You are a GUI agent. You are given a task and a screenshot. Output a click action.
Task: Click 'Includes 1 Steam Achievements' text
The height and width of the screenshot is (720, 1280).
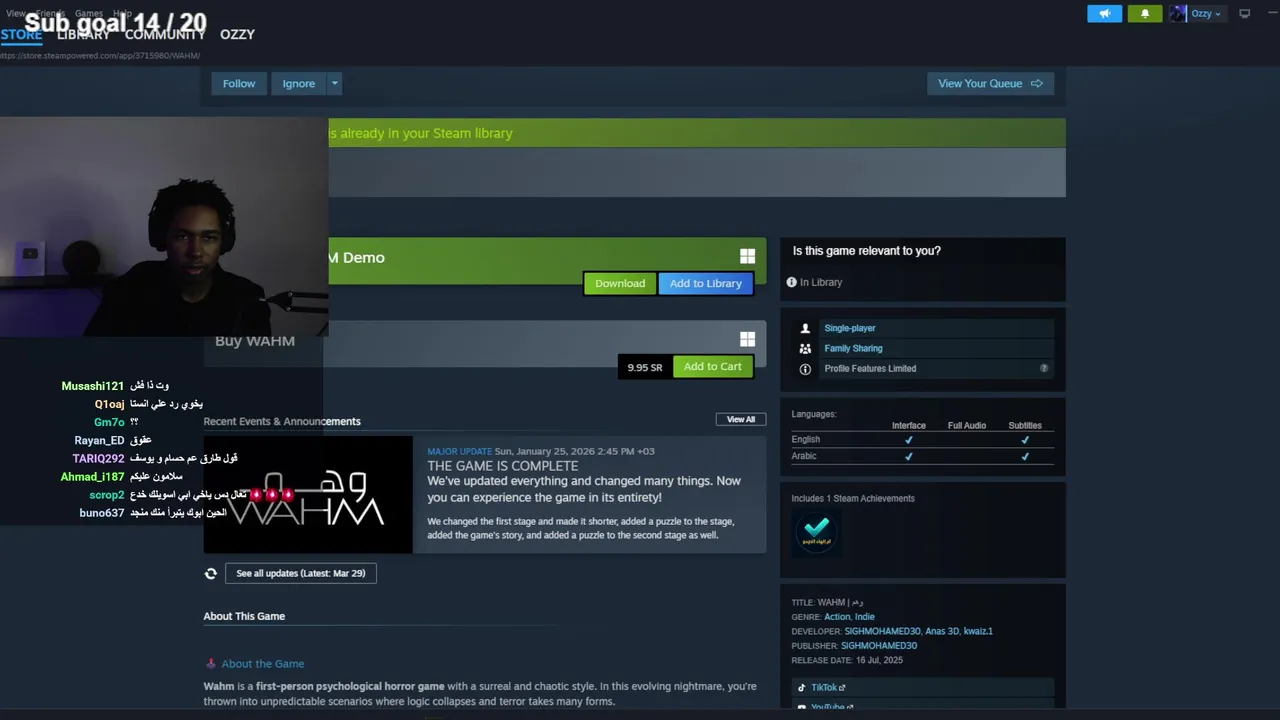(x=853, y=498)
